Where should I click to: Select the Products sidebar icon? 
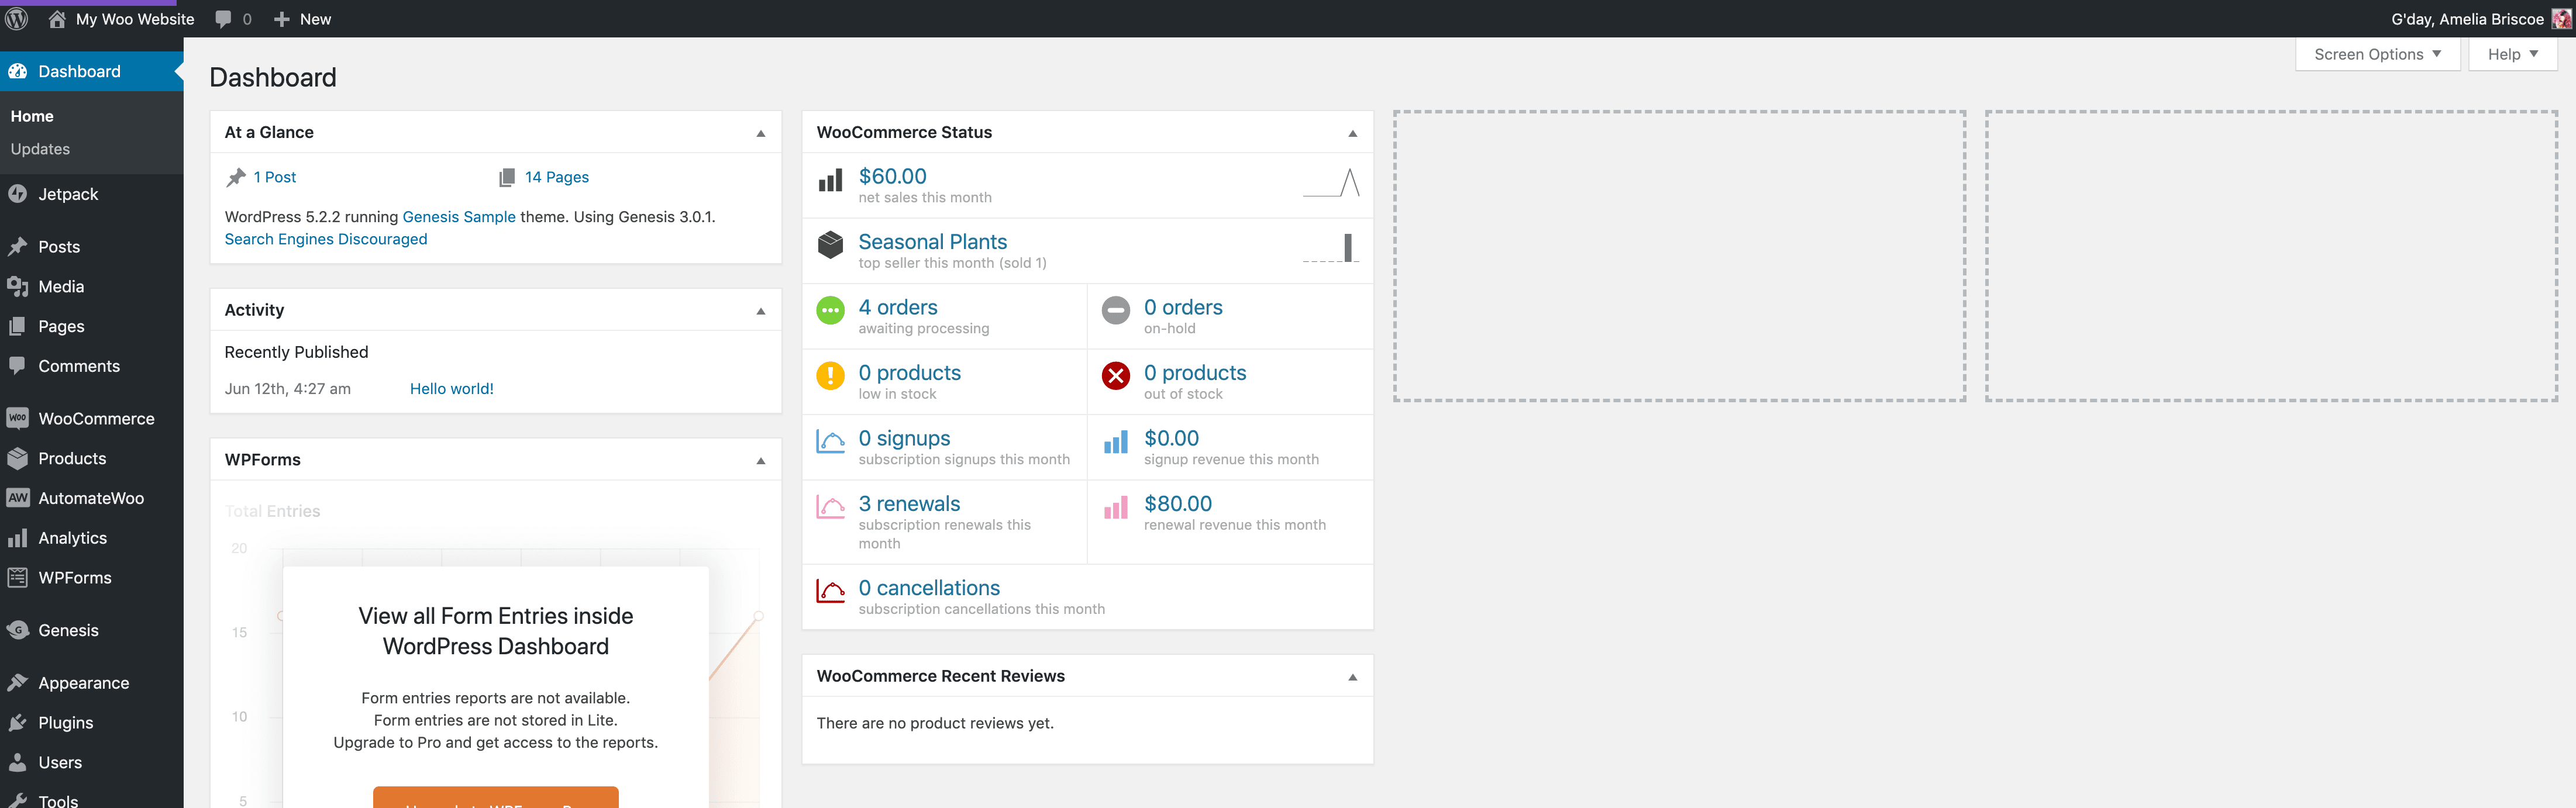[18, 458]
